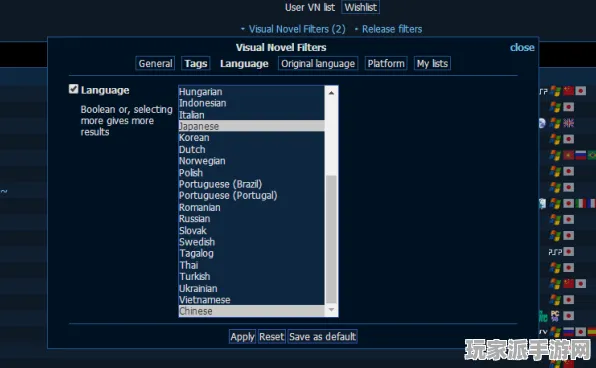The image size is (596, 368).
Task: Switch to the Platform tab
Action: point(386,63)
